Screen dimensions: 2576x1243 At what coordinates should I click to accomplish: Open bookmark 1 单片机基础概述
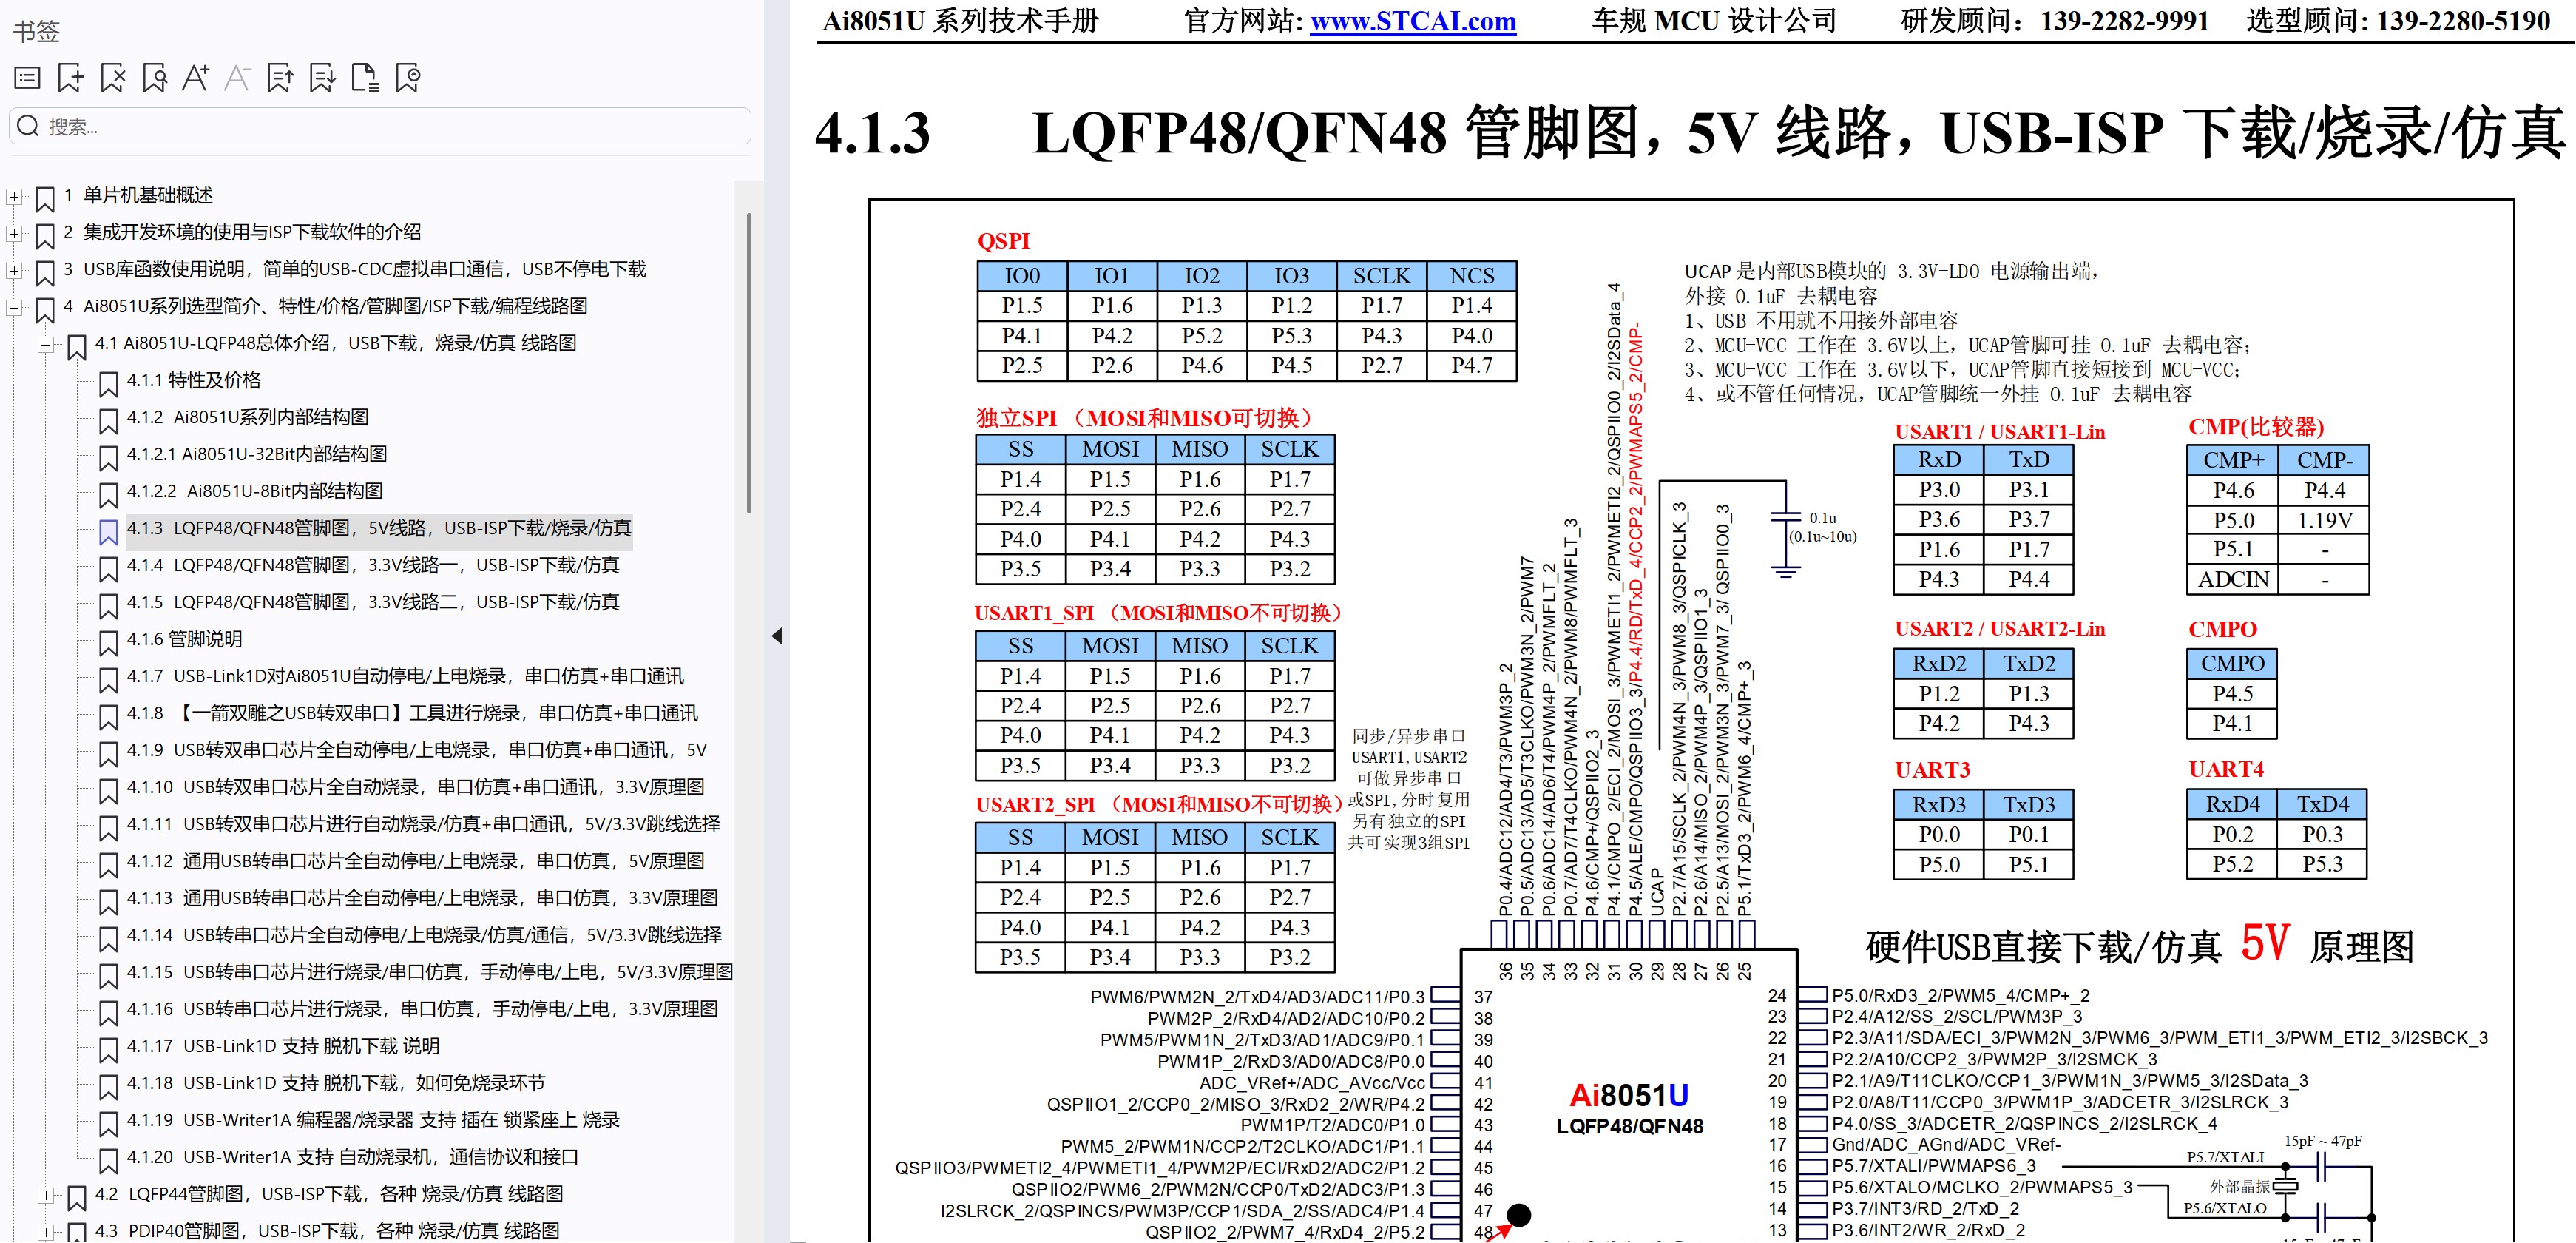138,195
